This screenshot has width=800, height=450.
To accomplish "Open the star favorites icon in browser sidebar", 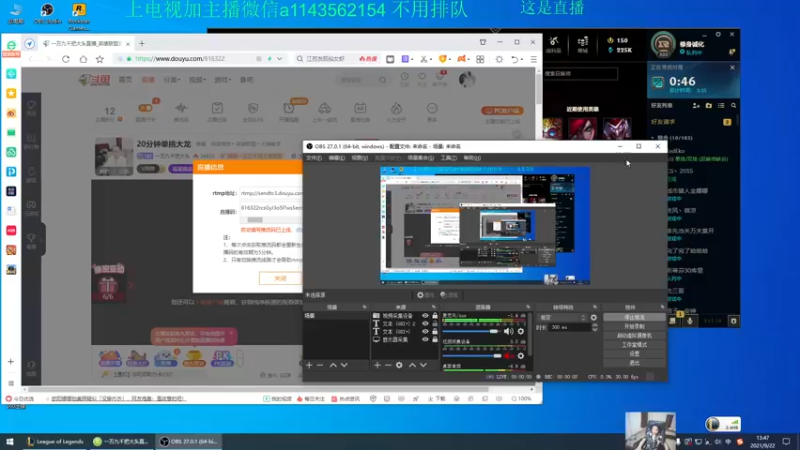I will (x=11, y=93).
